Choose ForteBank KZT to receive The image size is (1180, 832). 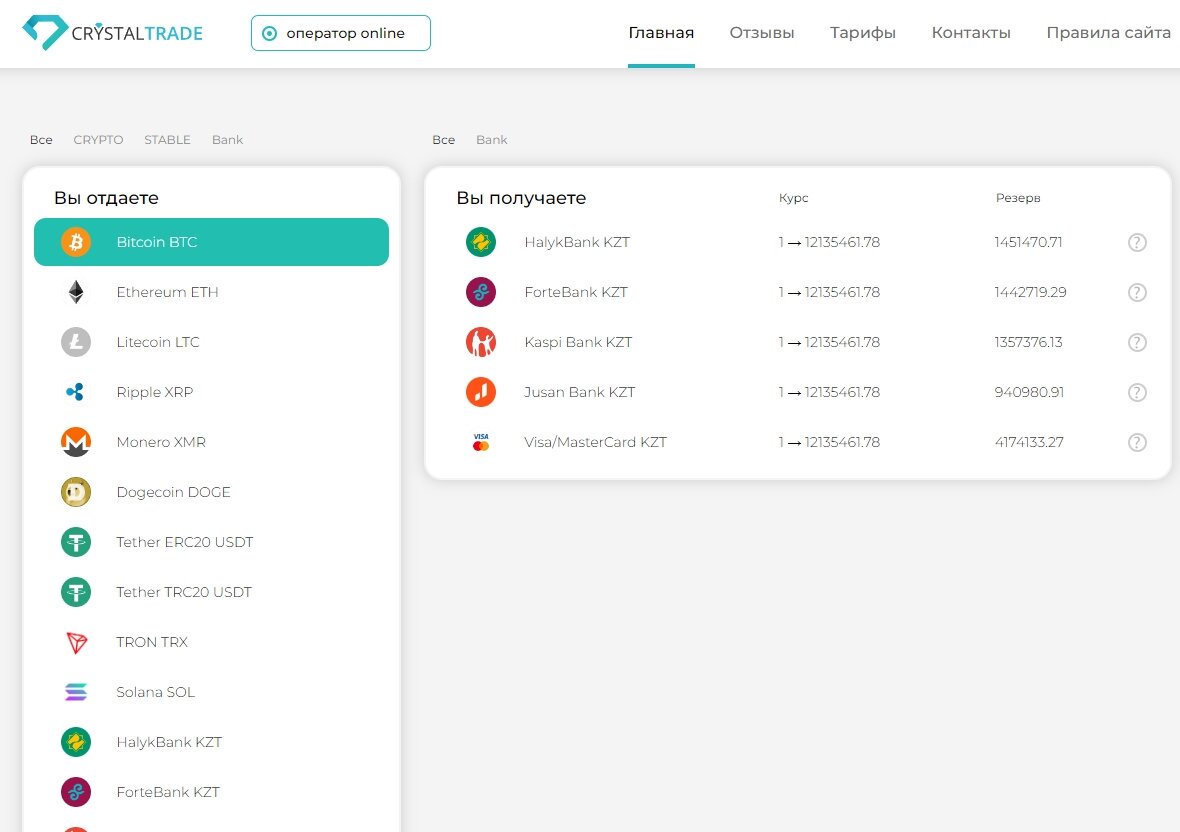point(798,292)
